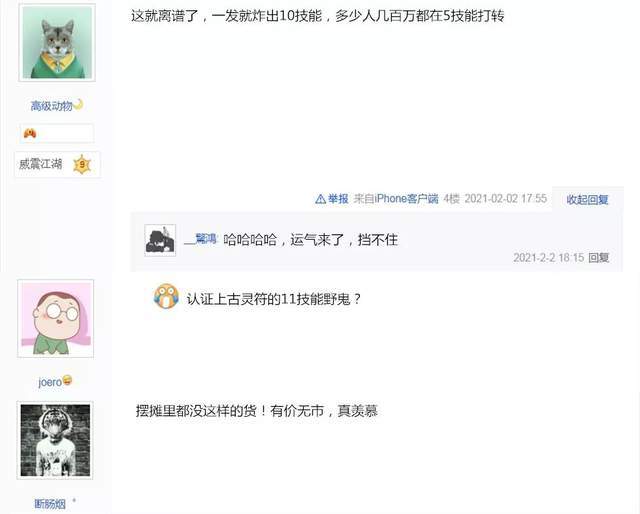The height and width of the screenshot is (514, 640).
Task: Open the _惊鸿 user profile link
Action: tap(200, 239)
